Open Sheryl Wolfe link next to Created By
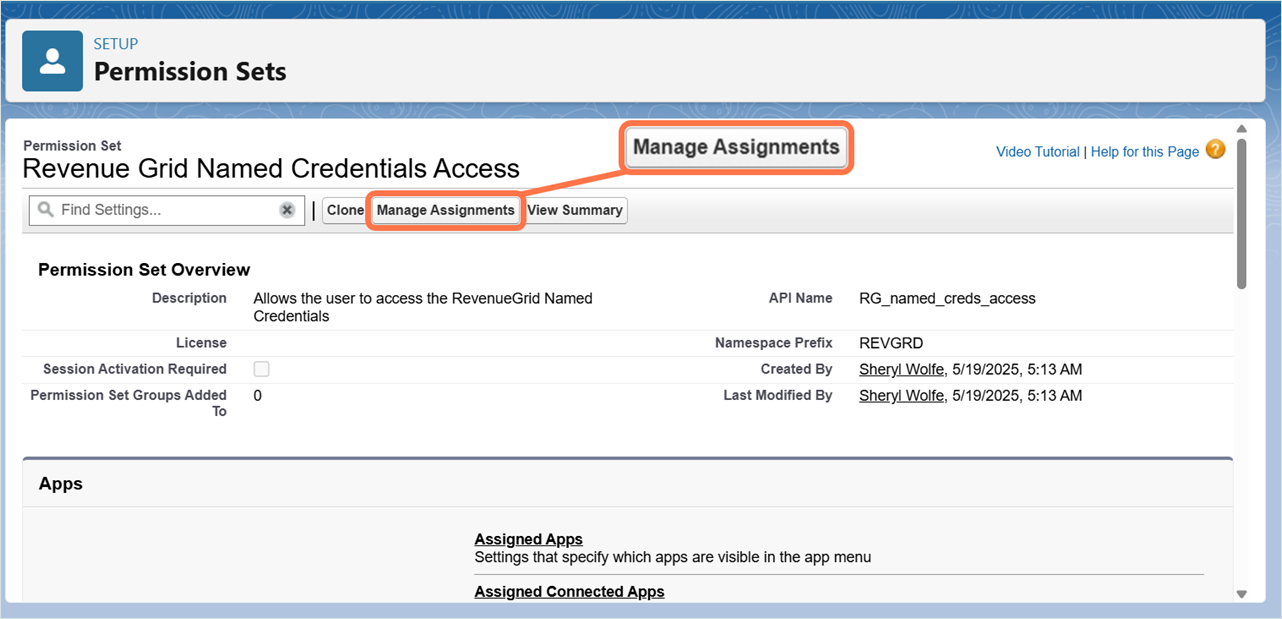1282x619 pixels. tap(901, 369)
